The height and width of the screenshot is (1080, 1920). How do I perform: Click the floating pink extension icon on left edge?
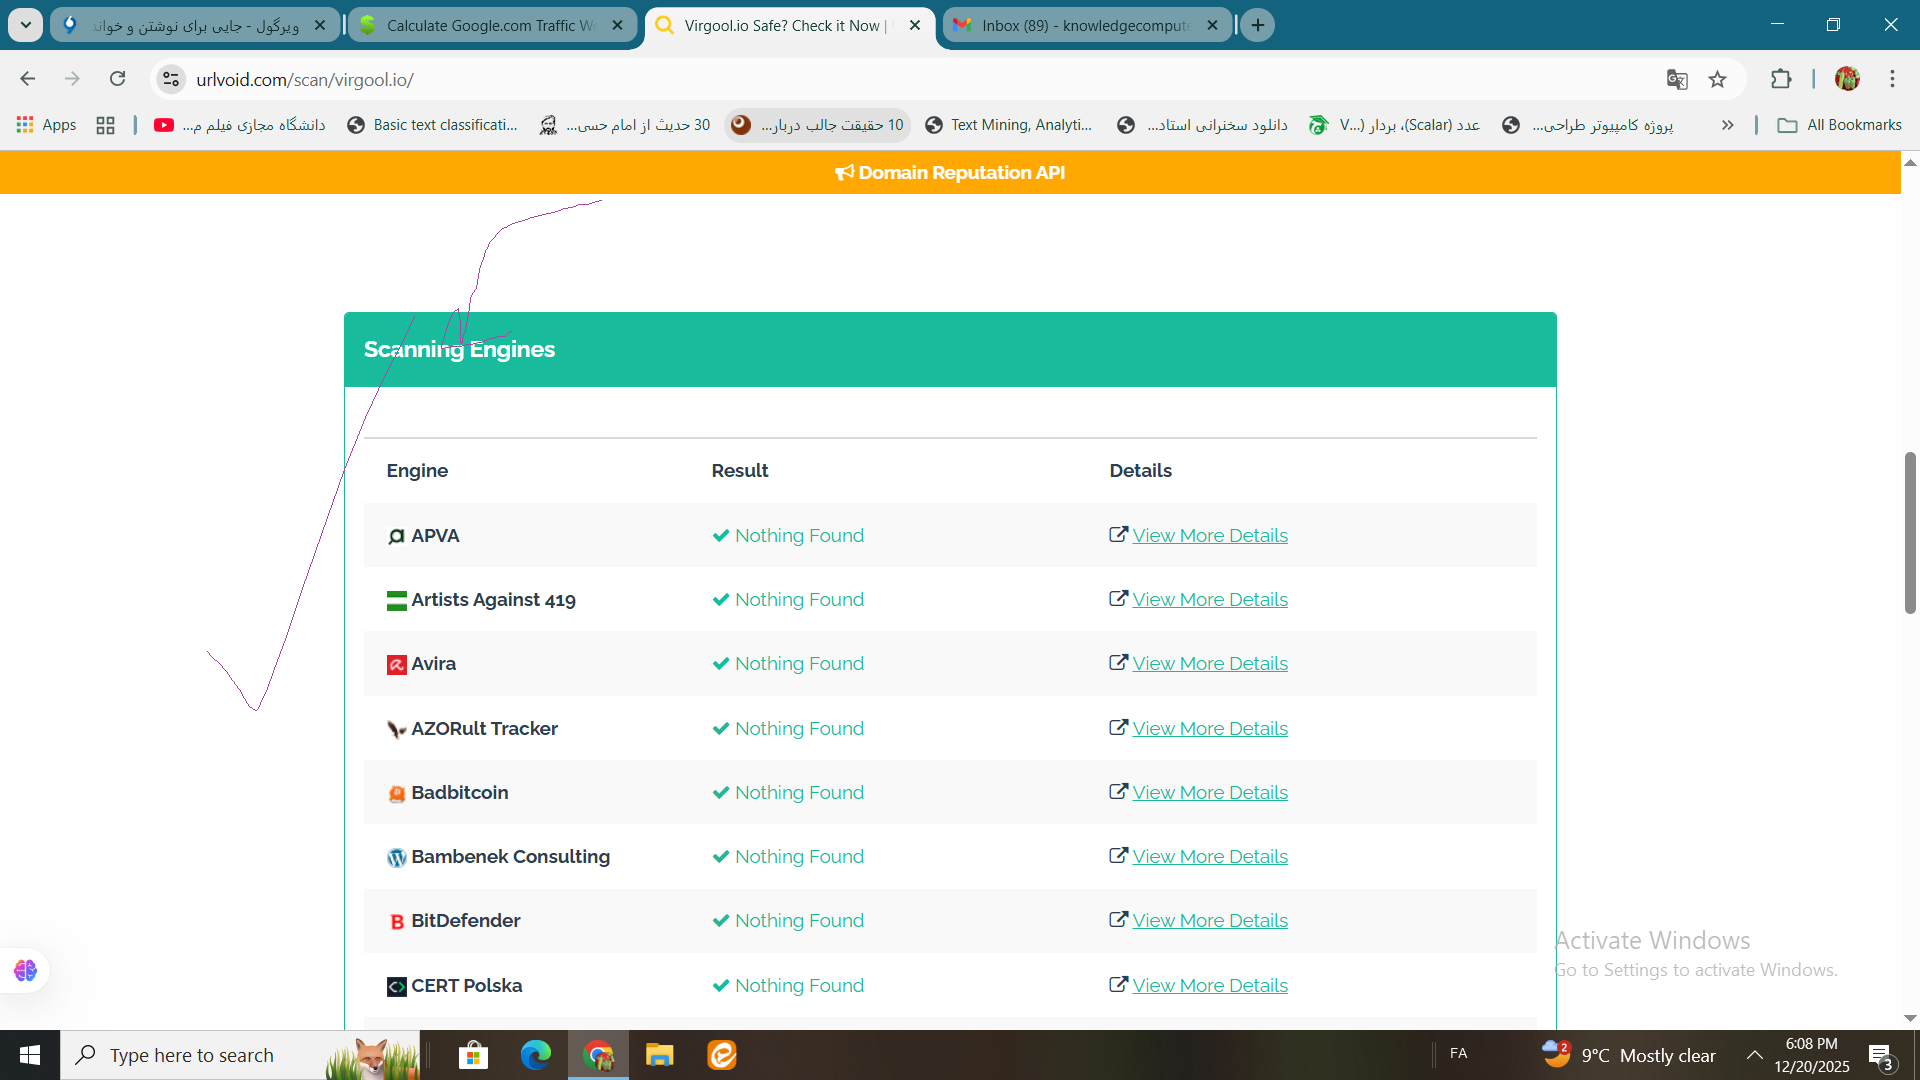25,970
